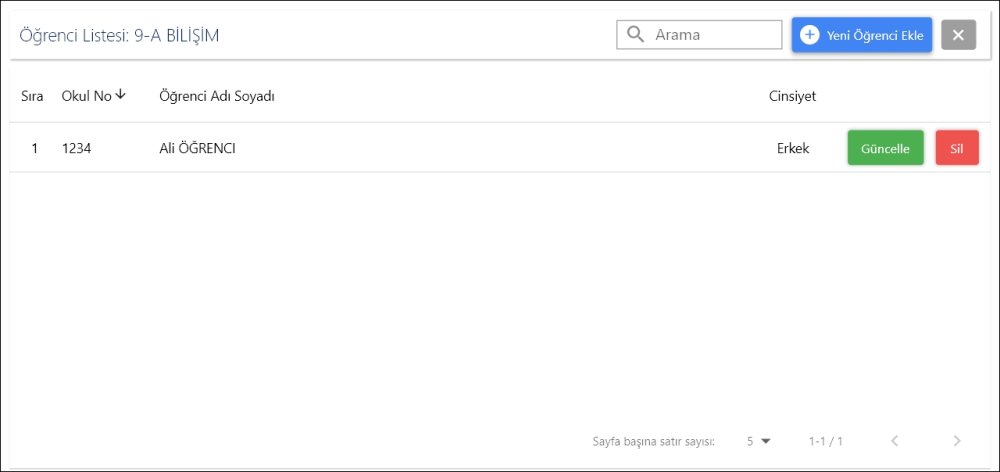Click the Öğrenci Listesi: 9-A BİLİŞİM title
1000x472 pixels.
click(x=119, y=36)
